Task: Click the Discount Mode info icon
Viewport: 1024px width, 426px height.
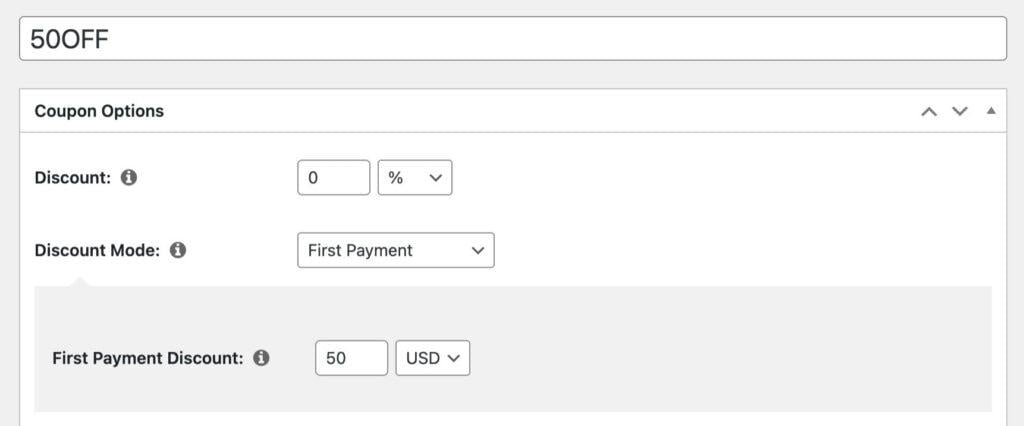Action: (178, 250)
